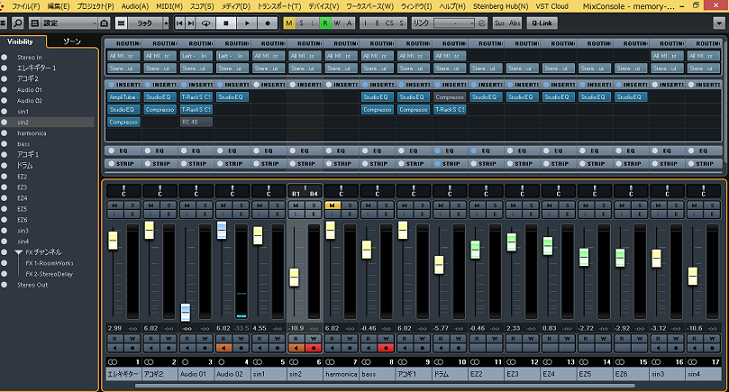Expand the EQ rack on first channel
The width and height of the screenshot is (729, 392).
click(124, 151)
